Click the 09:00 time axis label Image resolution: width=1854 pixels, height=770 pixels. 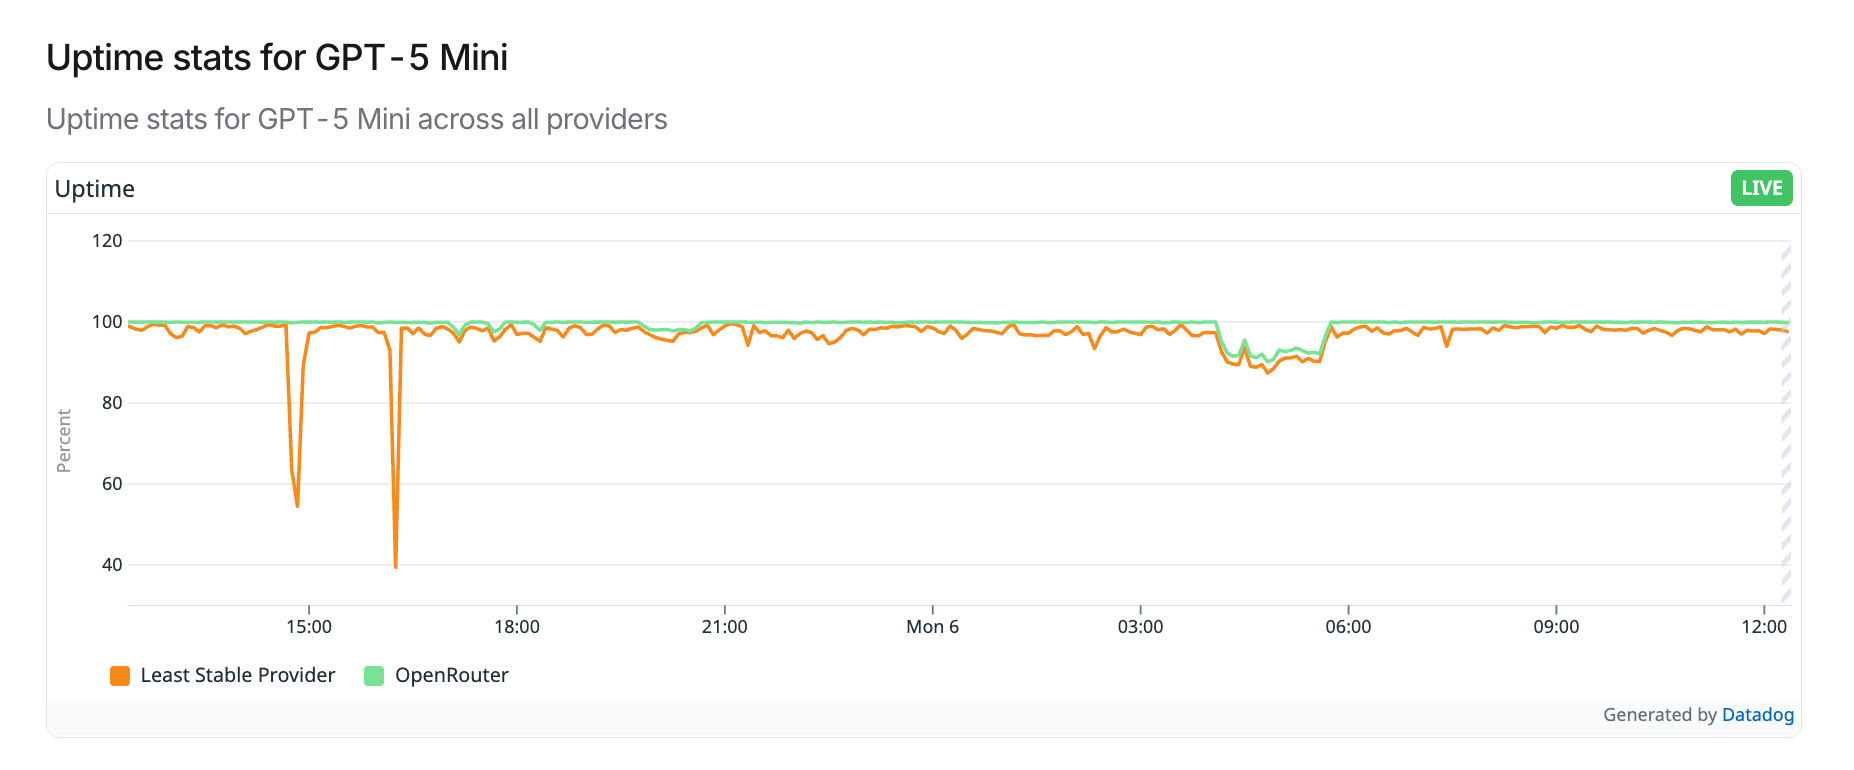tap(1556, 627)
